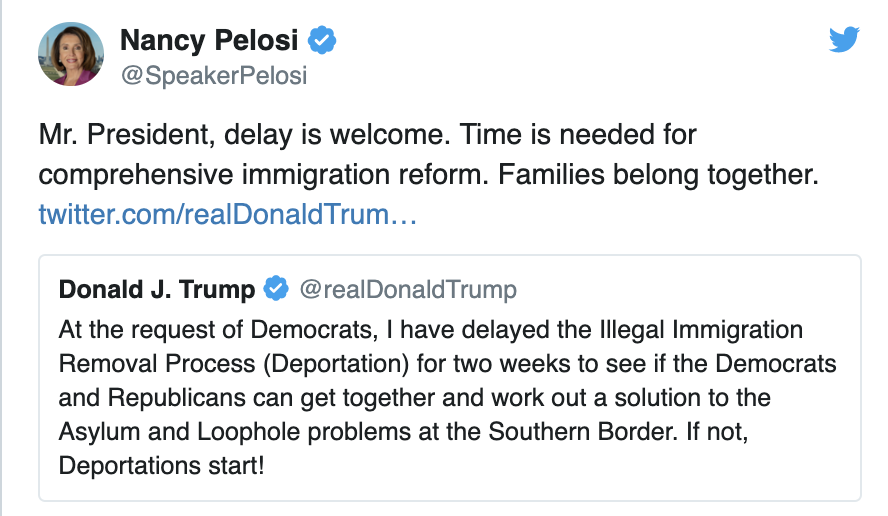Open the Nancy Pelosi display name
The width and height of the screenshot is (888, 516).
click(210, 40)
